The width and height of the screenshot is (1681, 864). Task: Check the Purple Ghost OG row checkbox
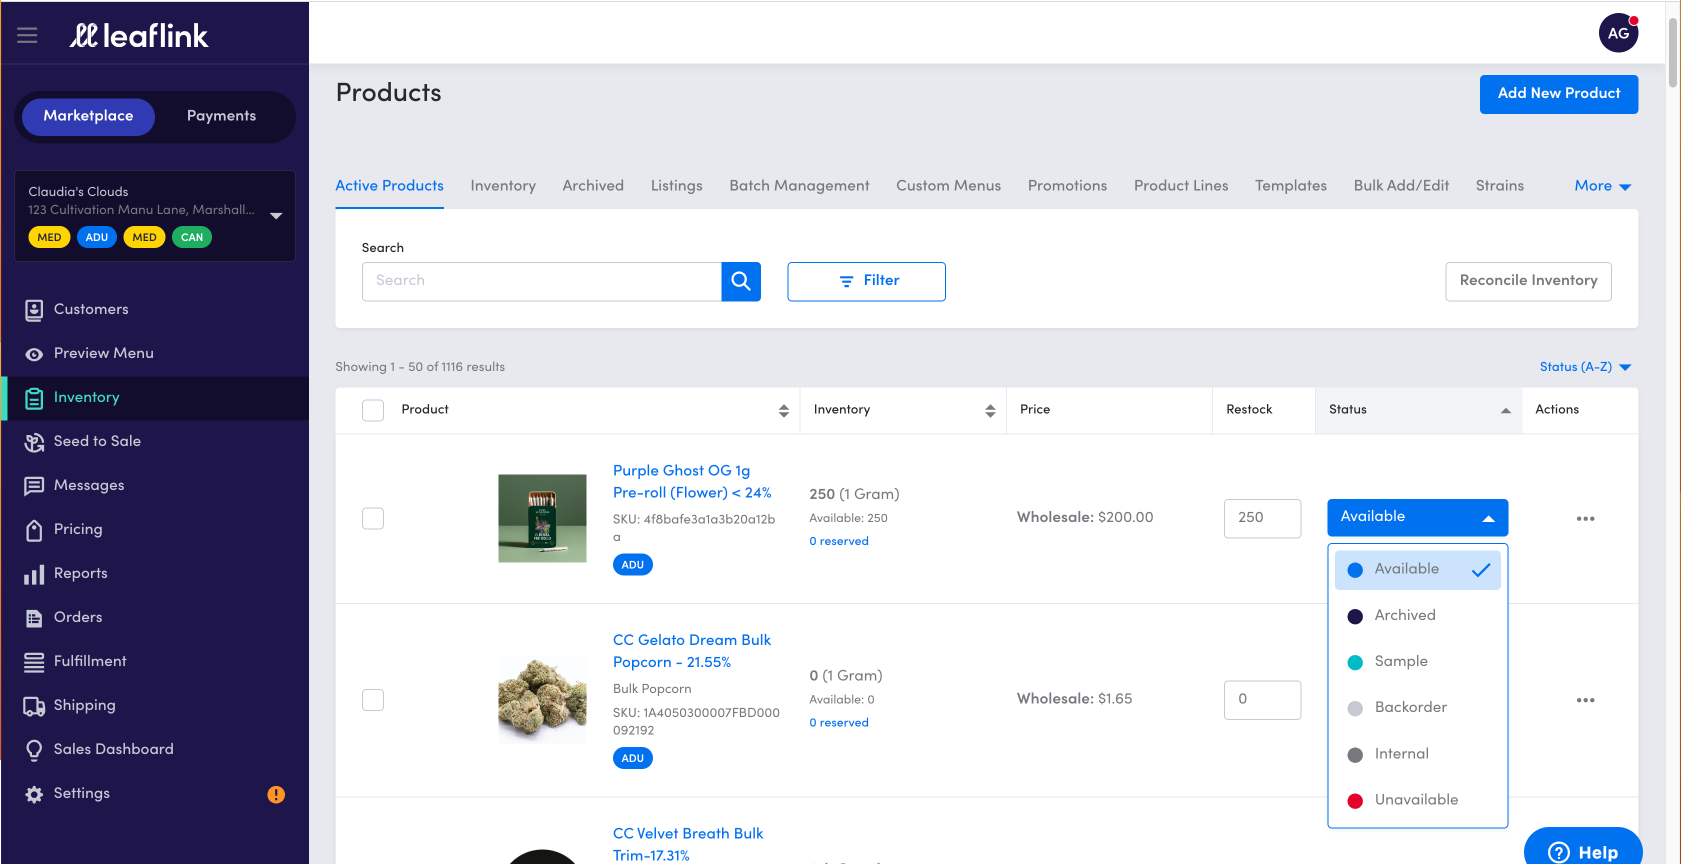[x=373, y=518]
